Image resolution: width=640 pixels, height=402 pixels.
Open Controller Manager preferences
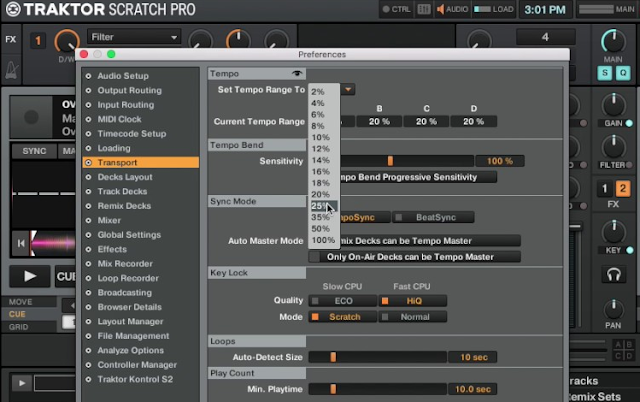(x=140, y=365)
